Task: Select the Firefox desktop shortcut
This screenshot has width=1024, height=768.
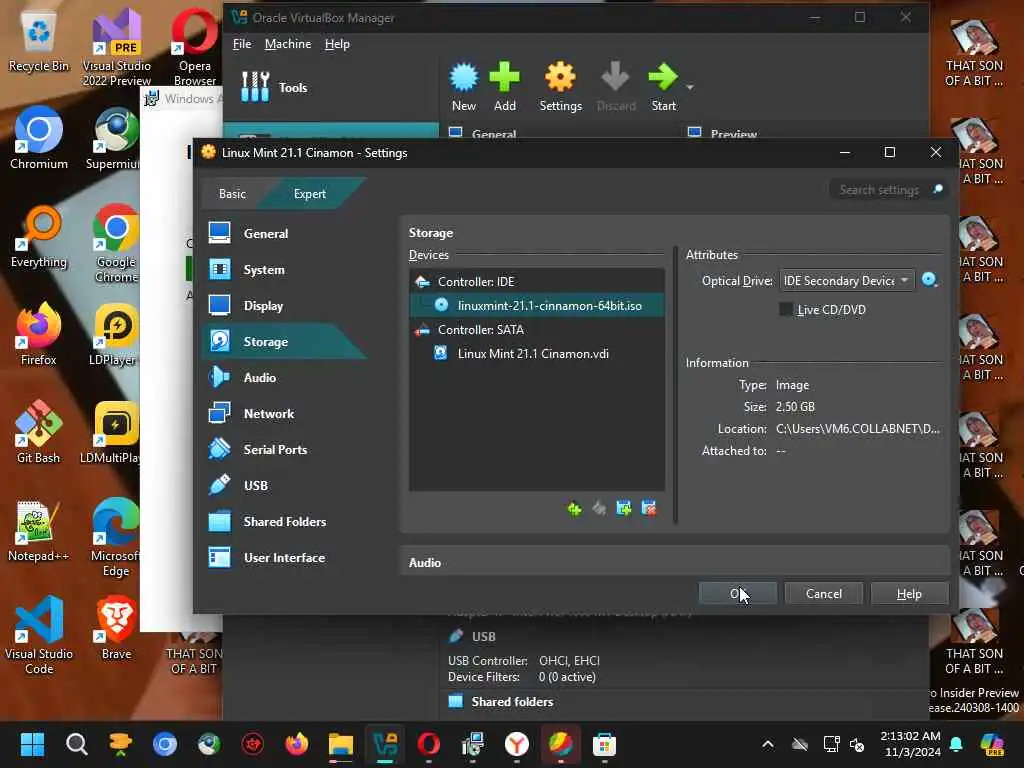Action: (x=39, y=334)
